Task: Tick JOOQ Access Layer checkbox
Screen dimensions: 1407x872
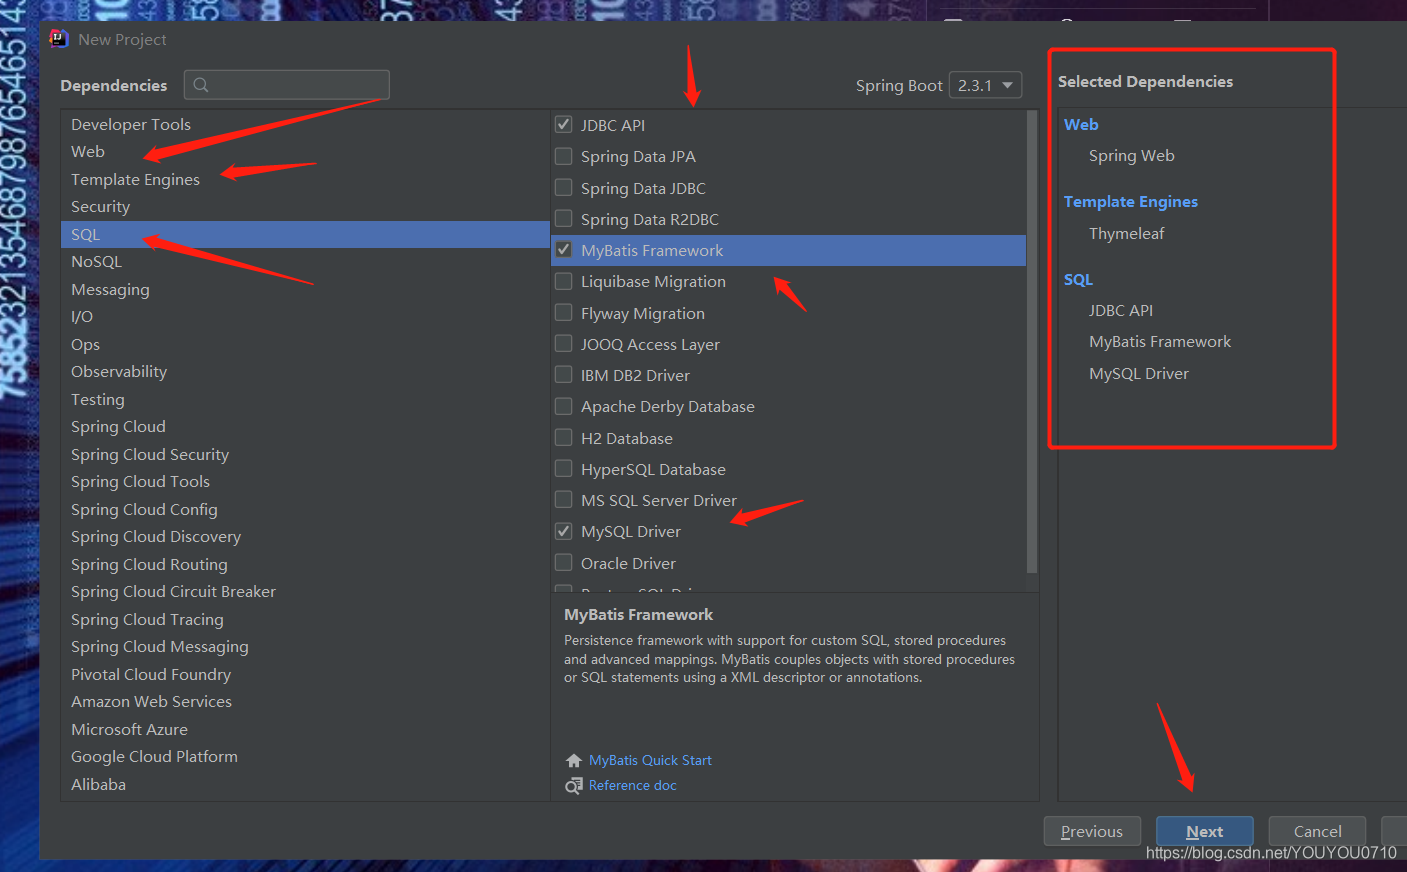Action: pyautogui.click(x=564, y=344)
